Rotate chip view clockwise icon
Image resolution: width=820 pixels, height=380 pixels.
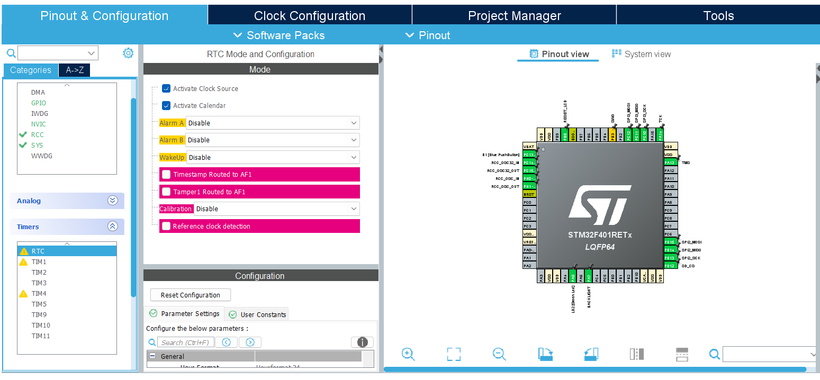pyautogui.click(x=545, y=354)
